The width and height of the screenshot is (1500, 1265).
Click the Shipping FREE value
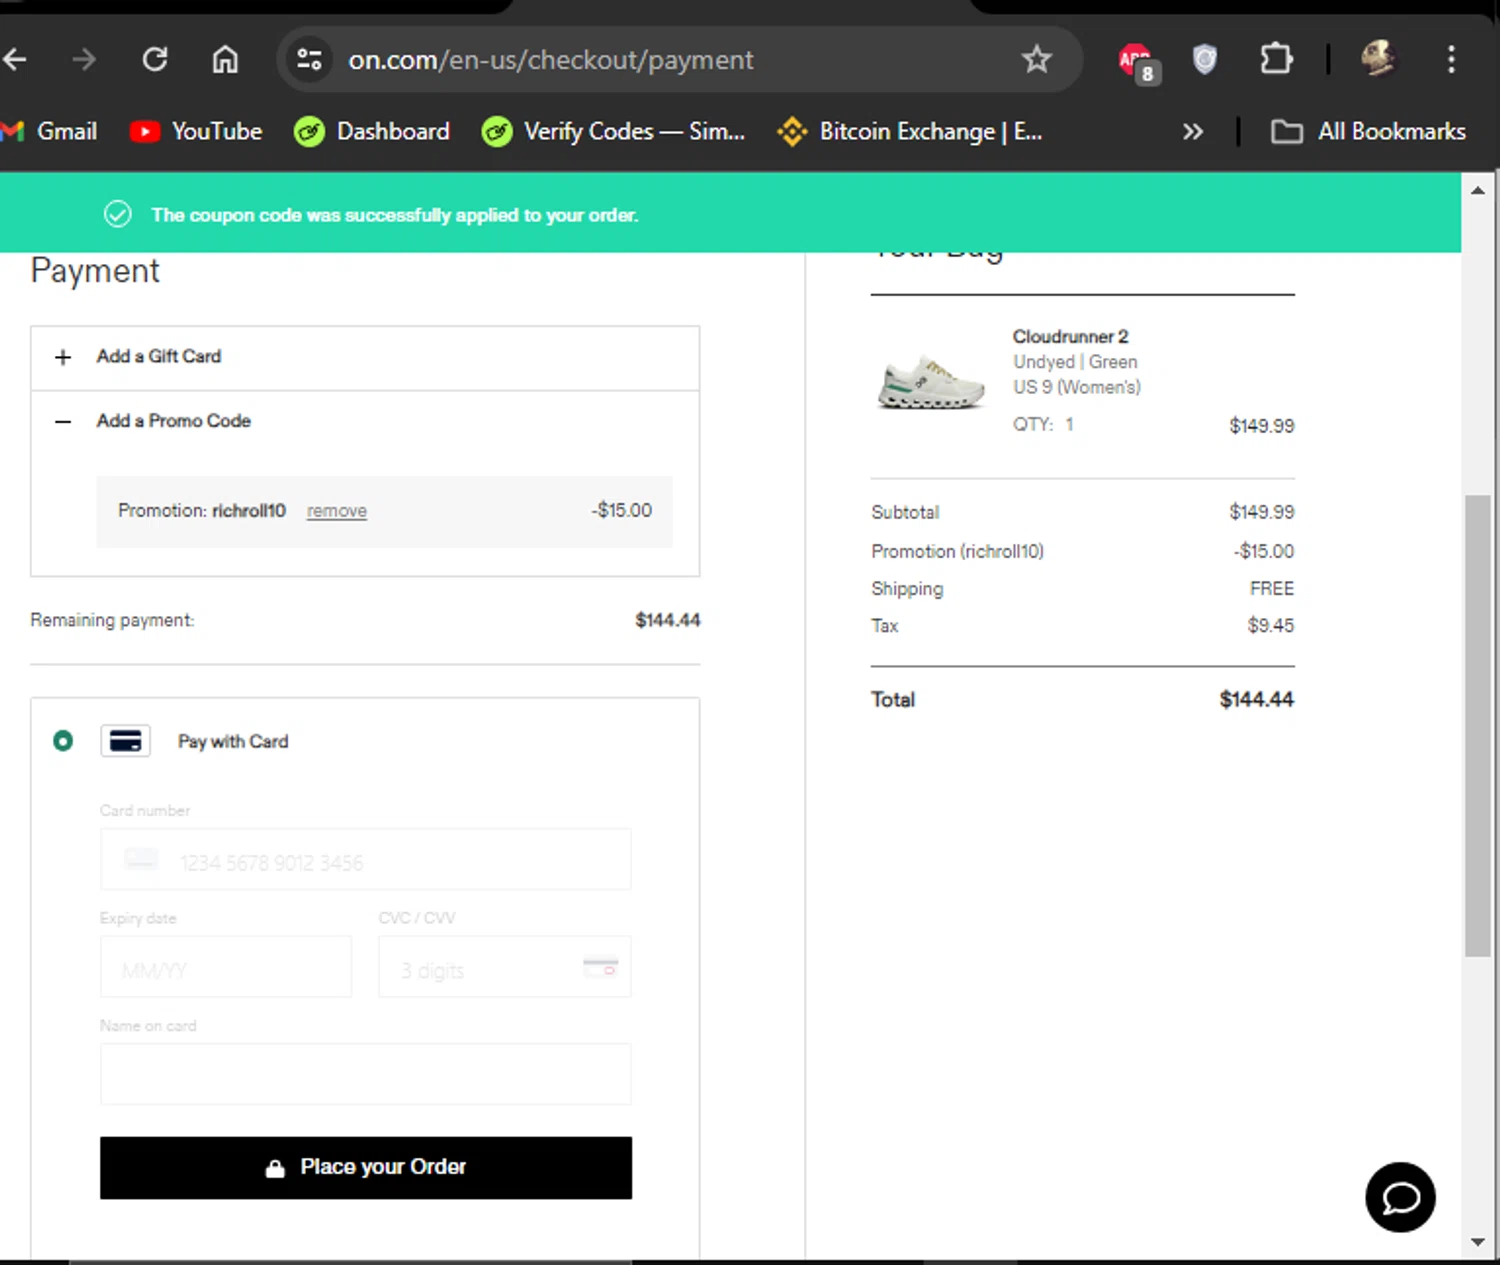pos(1271,589)
